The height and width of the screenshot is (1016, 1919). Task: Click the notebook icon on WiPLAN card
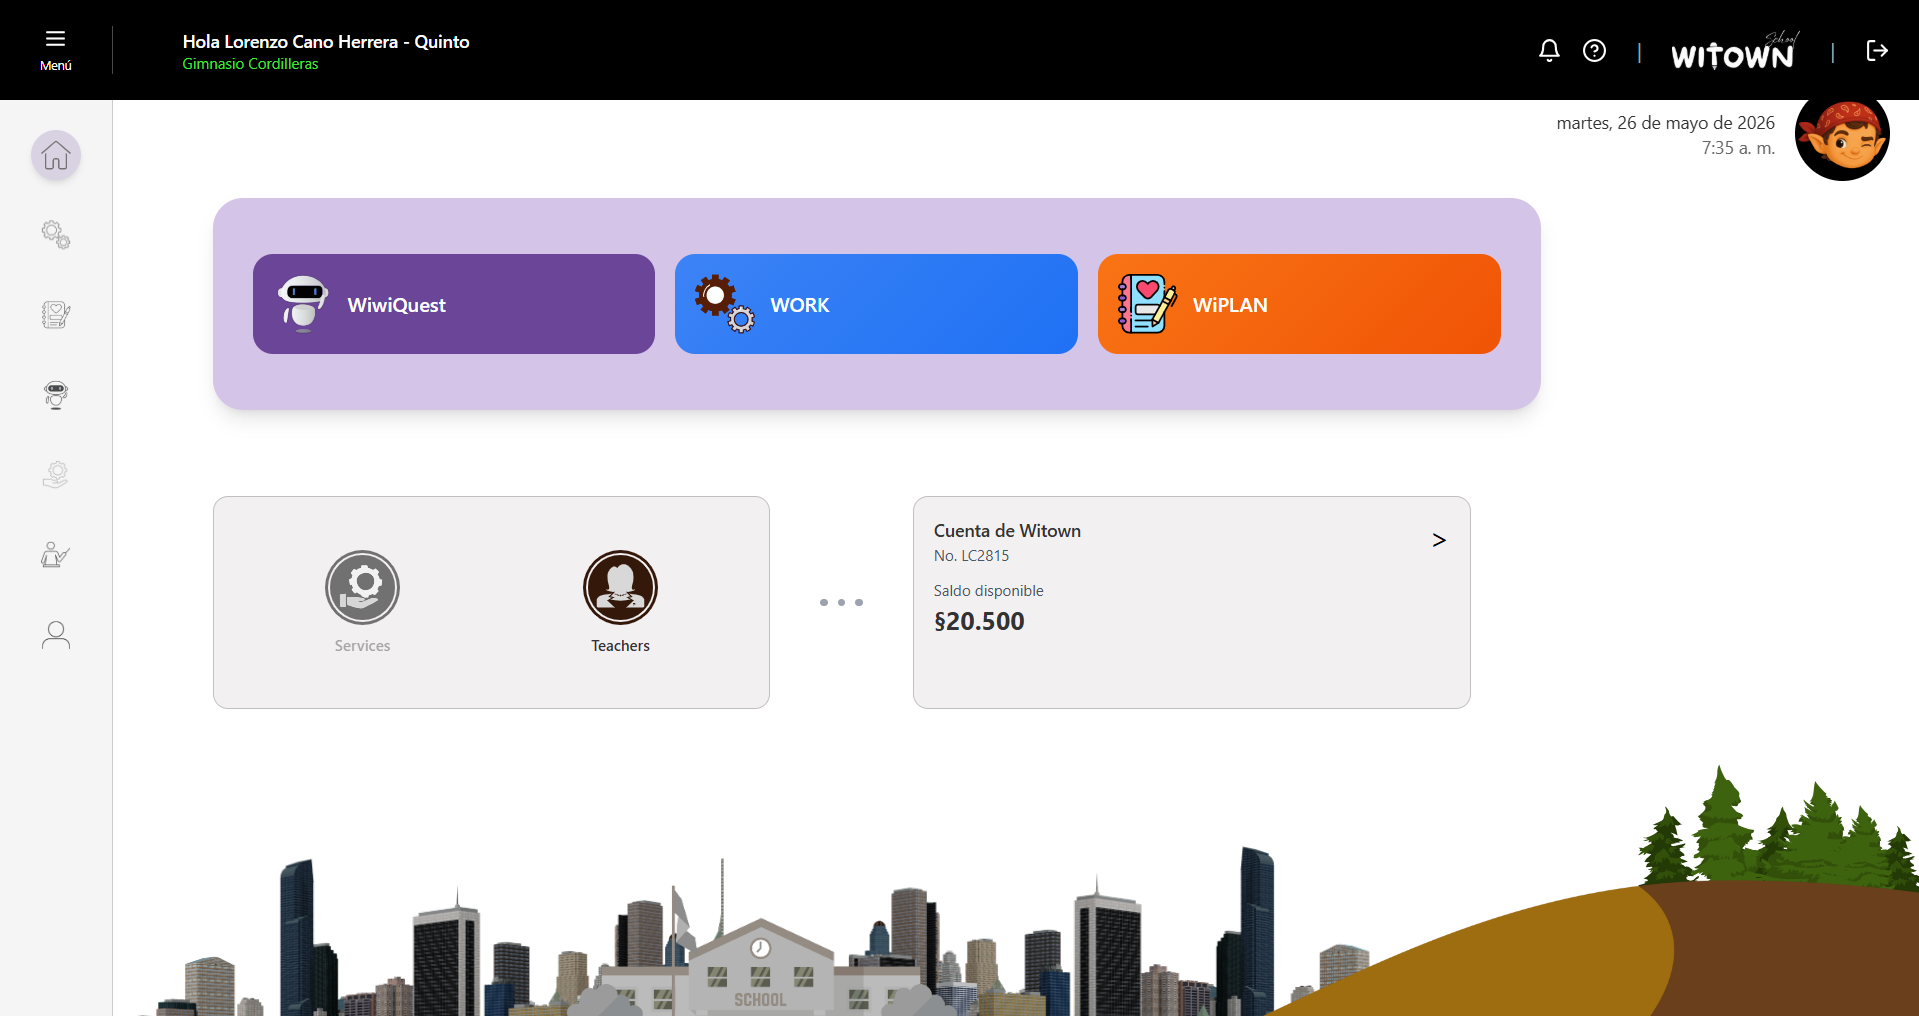tap(1147, 304)
